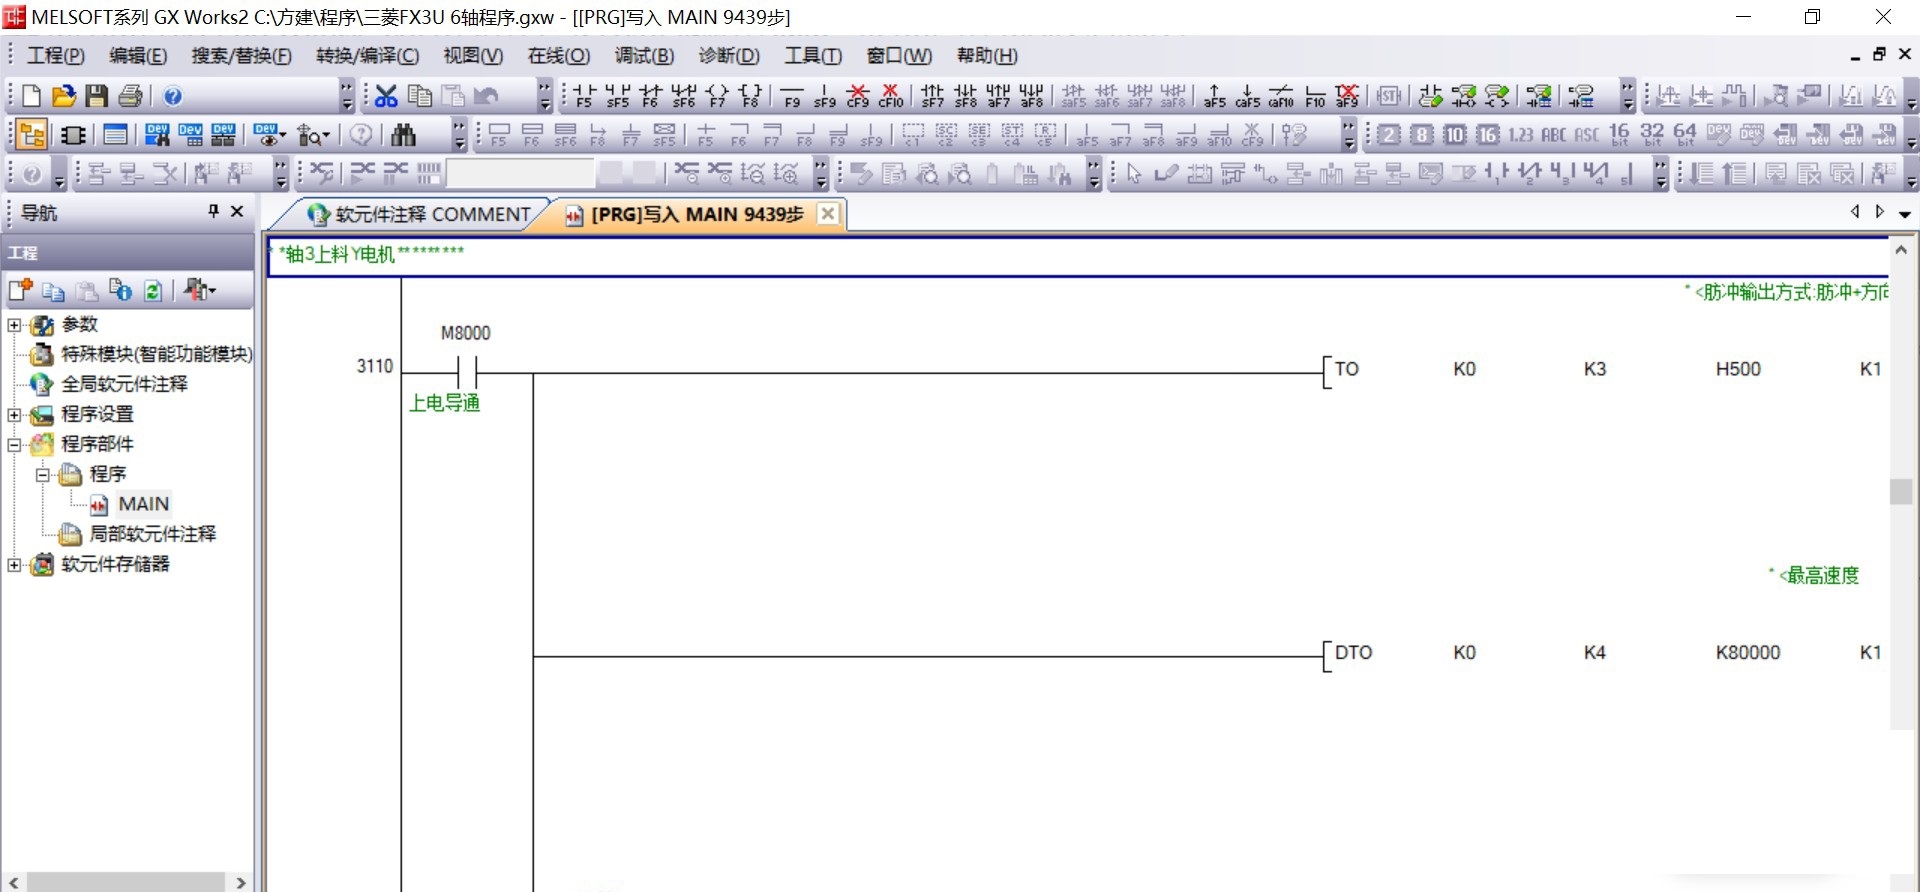Open the 编辑(E) menu
Image resolution: width=1920 pixels, height=892 pixels.
point(138,56)
